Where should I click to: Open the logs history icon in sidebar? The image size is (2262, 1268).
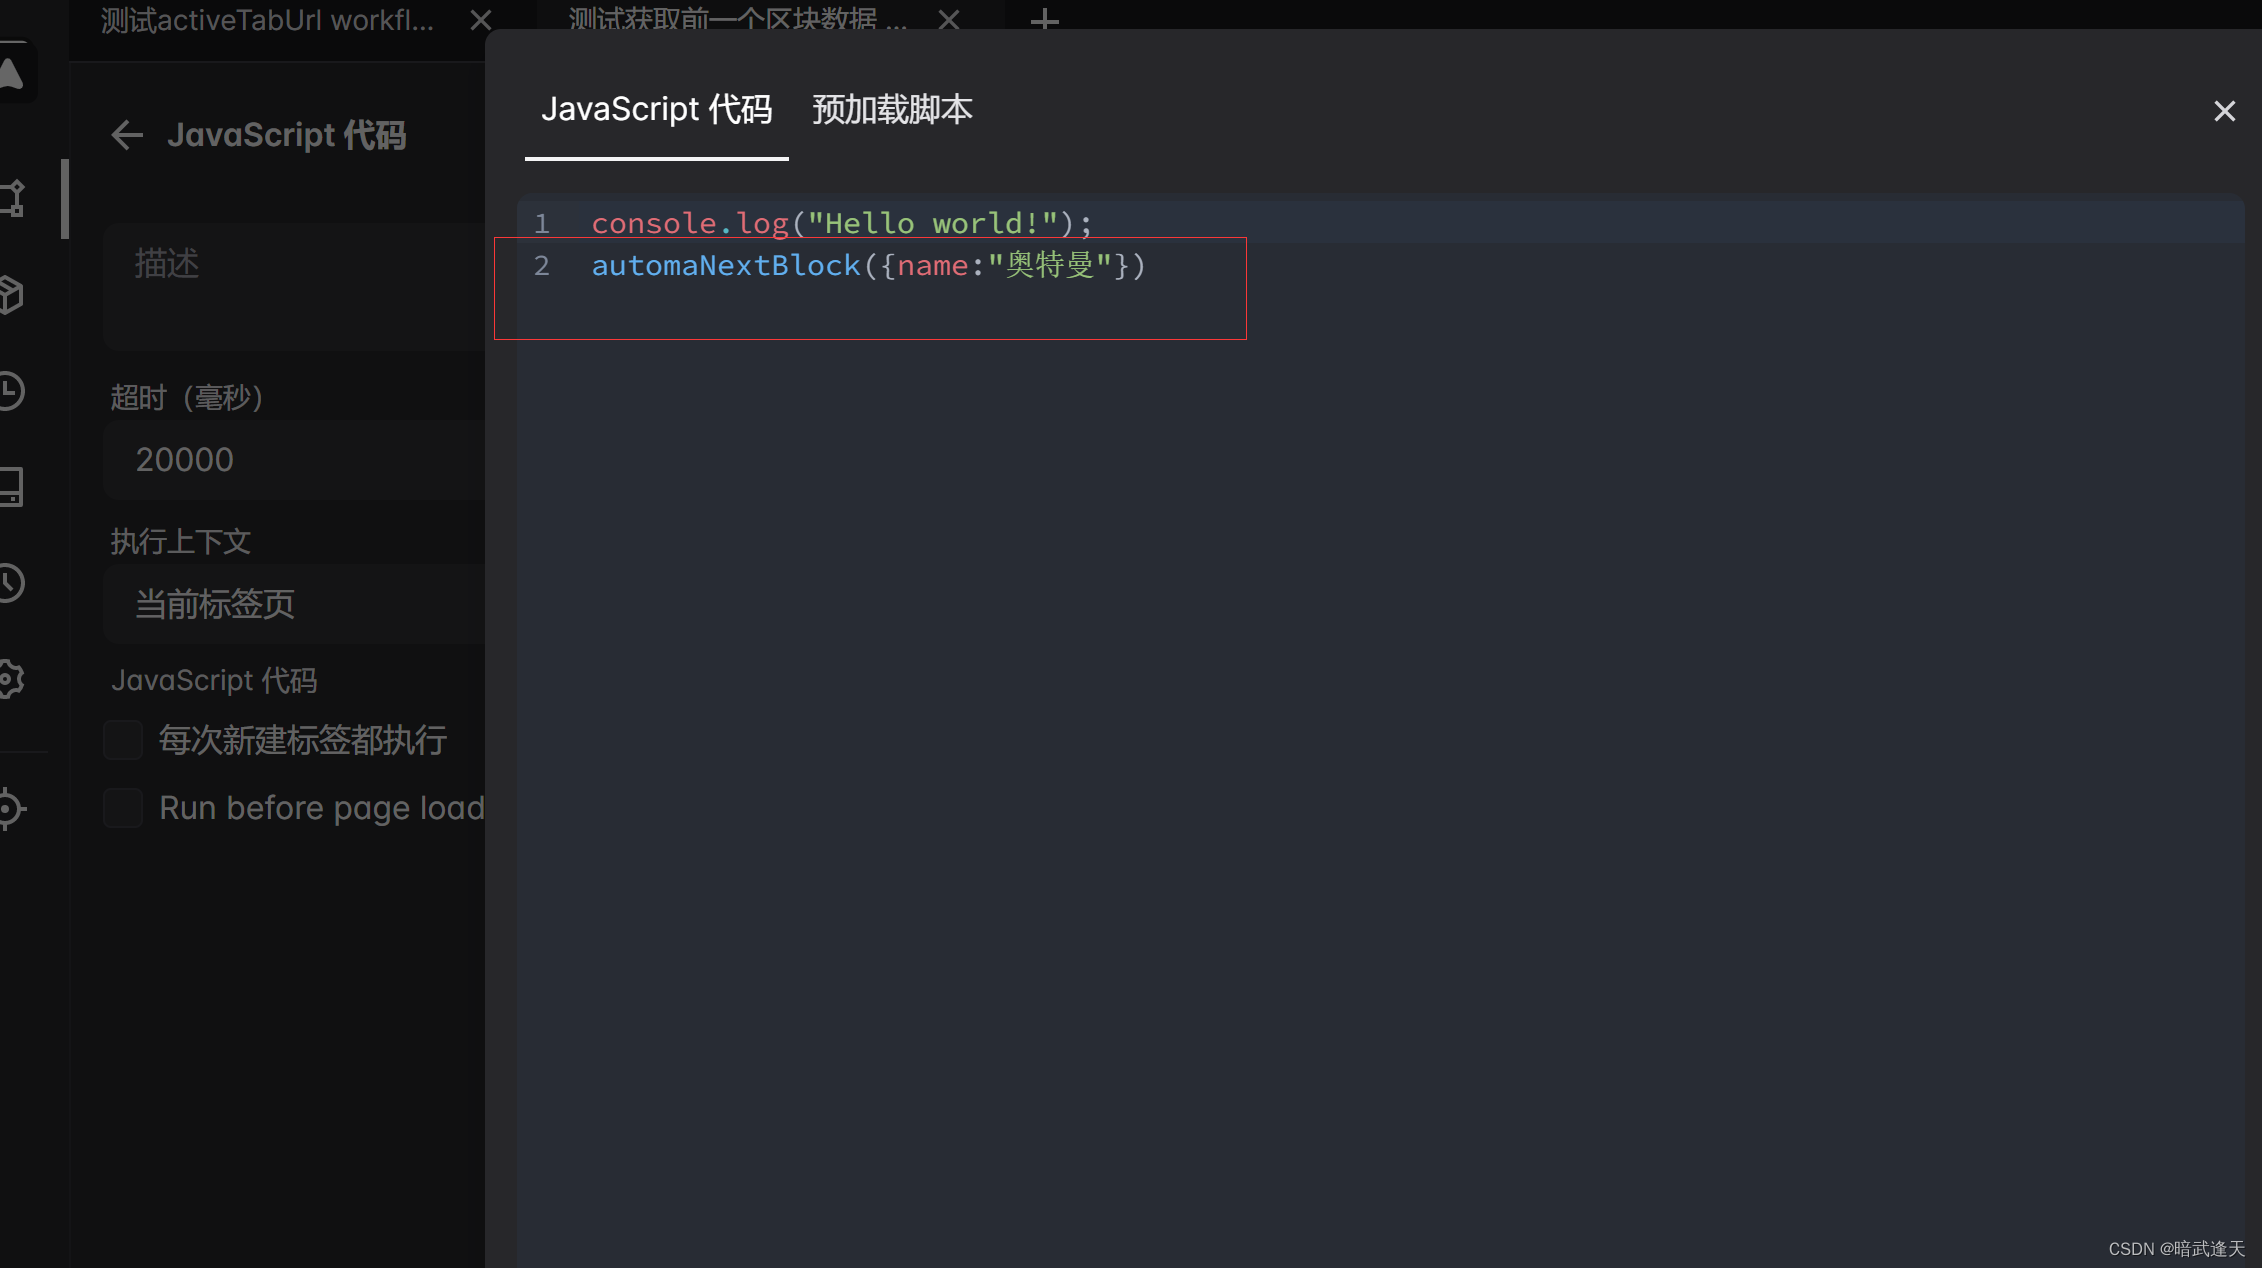click(x=12, y=583)
